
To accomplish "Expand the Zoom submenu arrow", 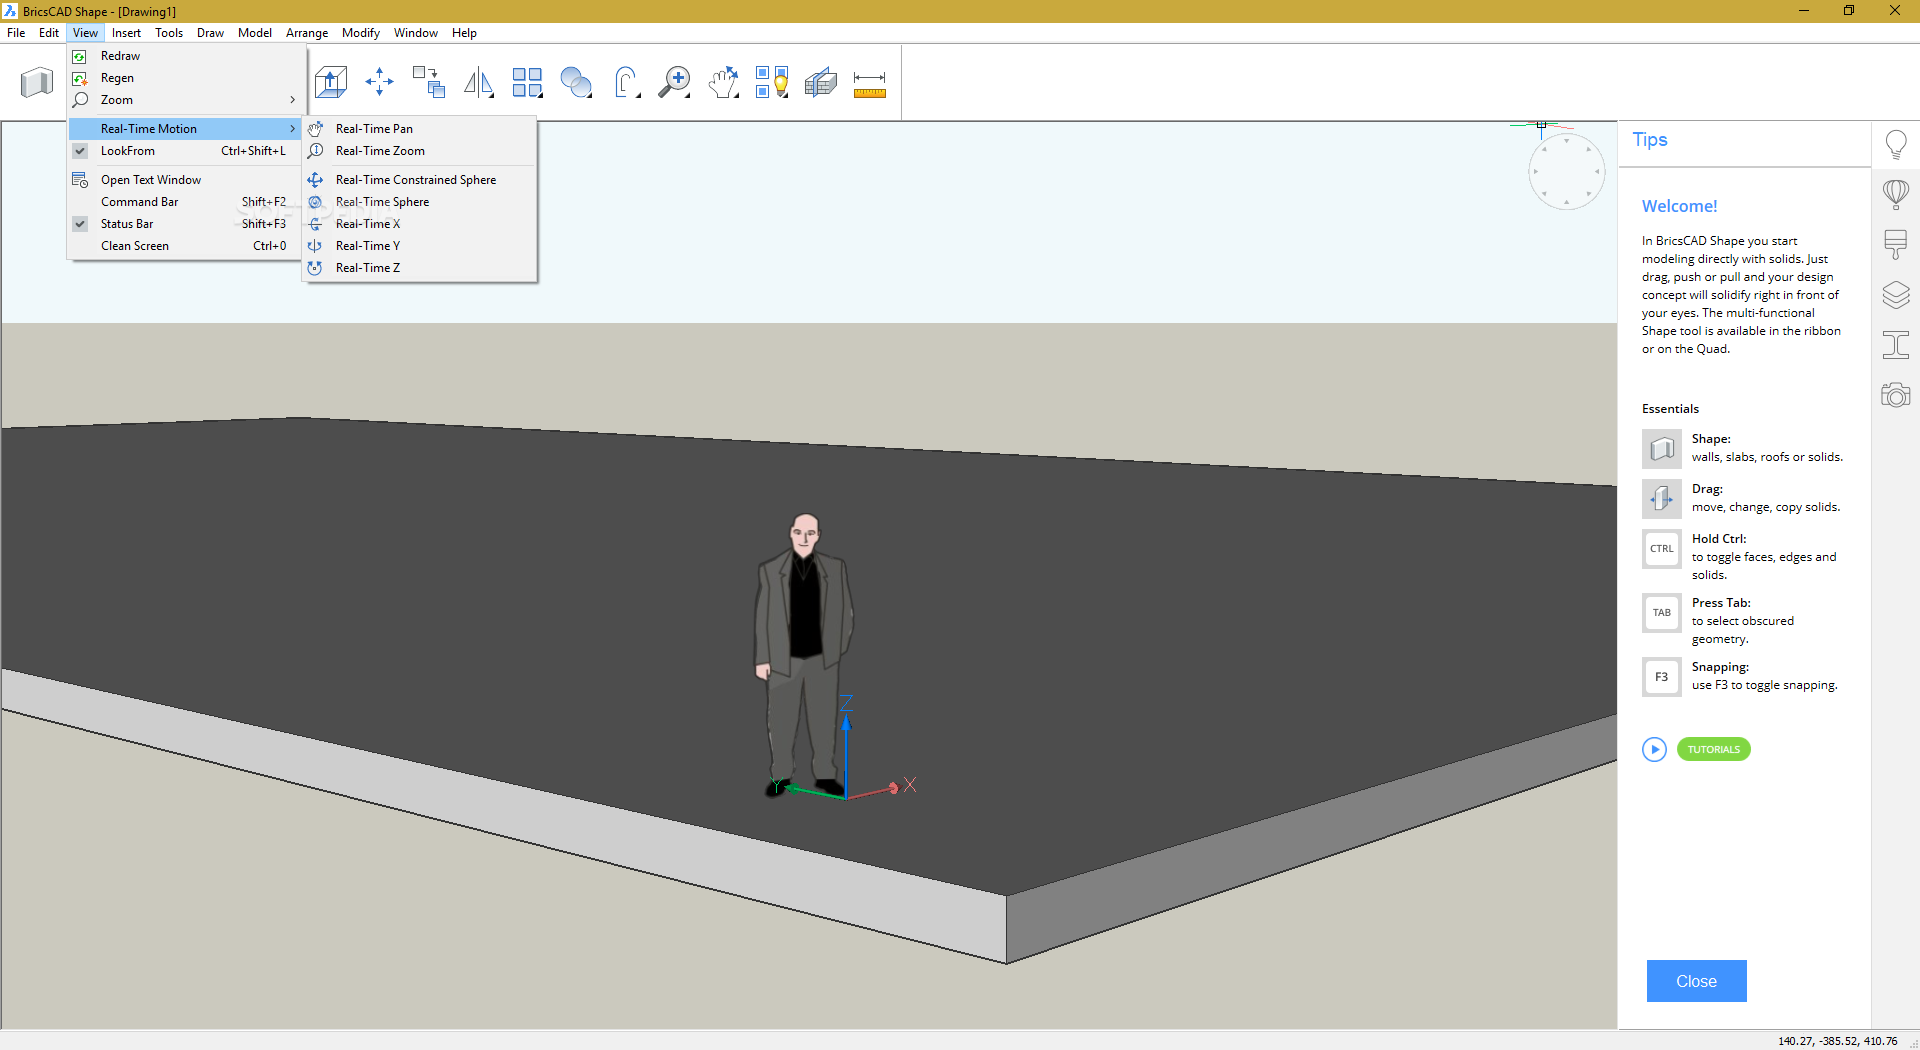I will tap(292, 100).
